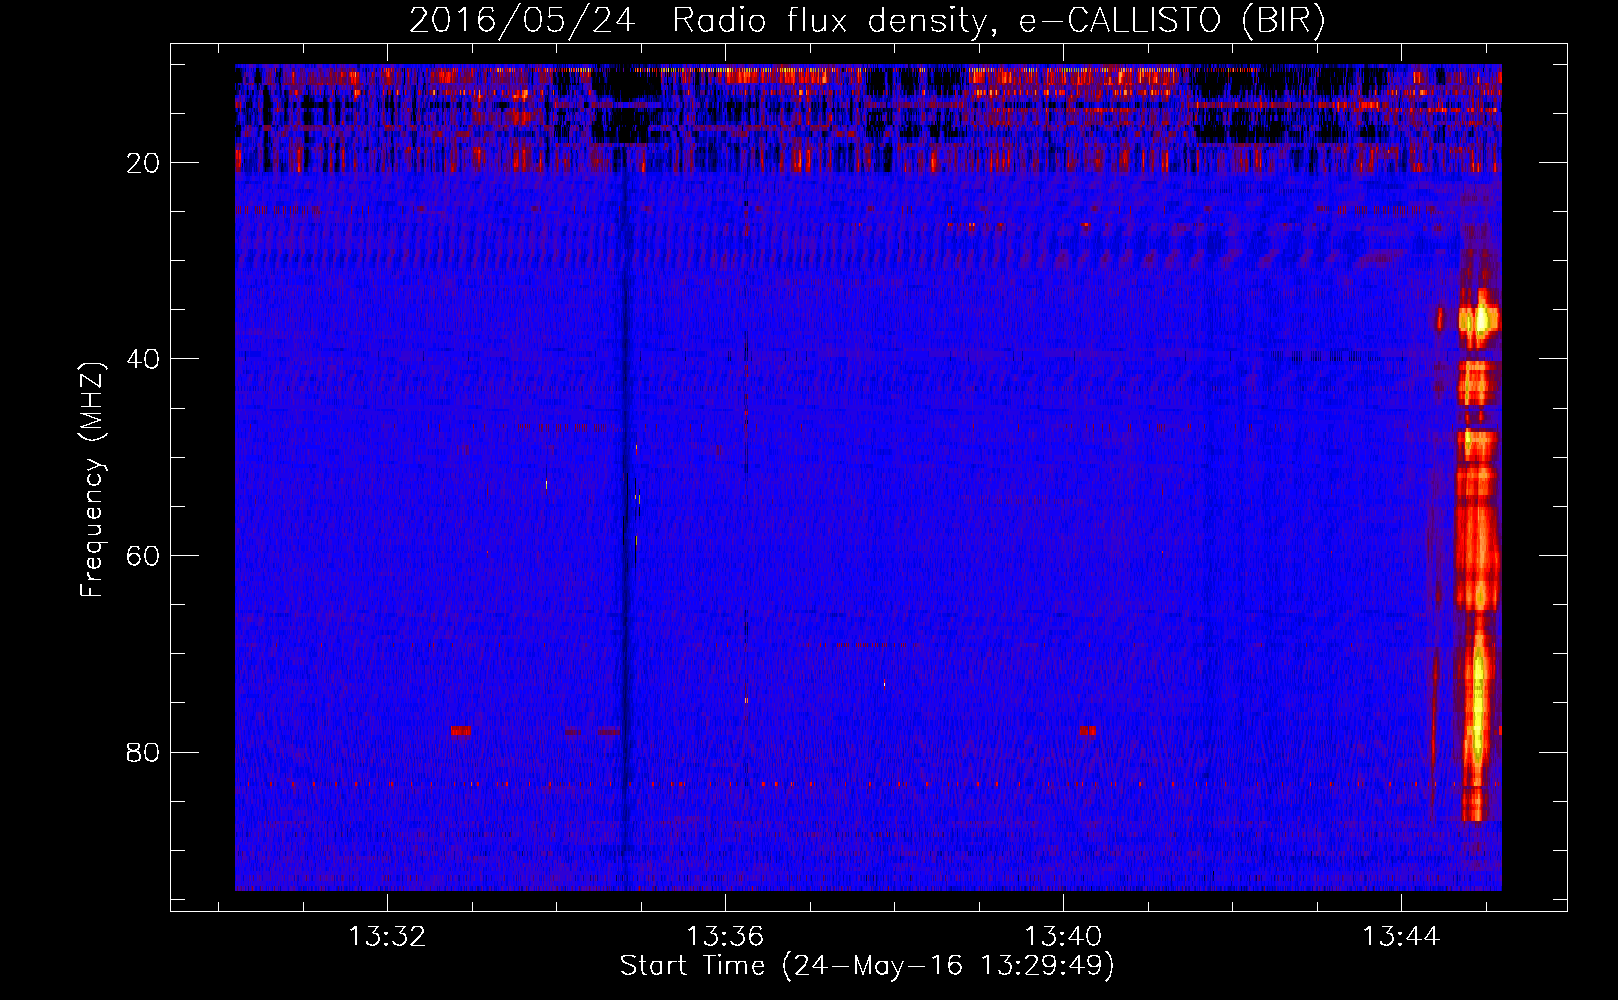This screenshot has width=1618, height=1000.
Task: Click the 'Start Time (24-May-16 13:29:49)' label
Action: pos(867,966)
